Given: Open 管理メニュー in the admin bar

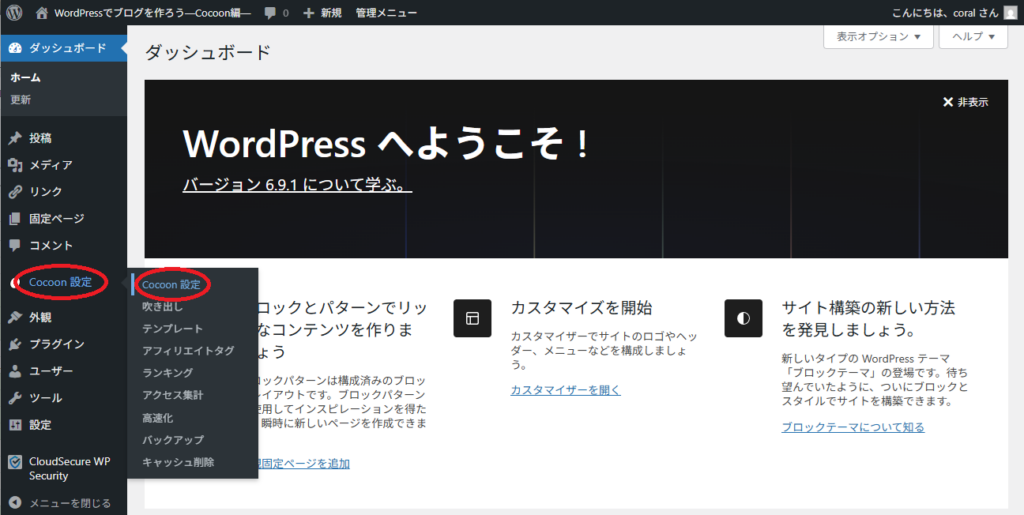Looking at the screenshot, I should coord(387,13).
